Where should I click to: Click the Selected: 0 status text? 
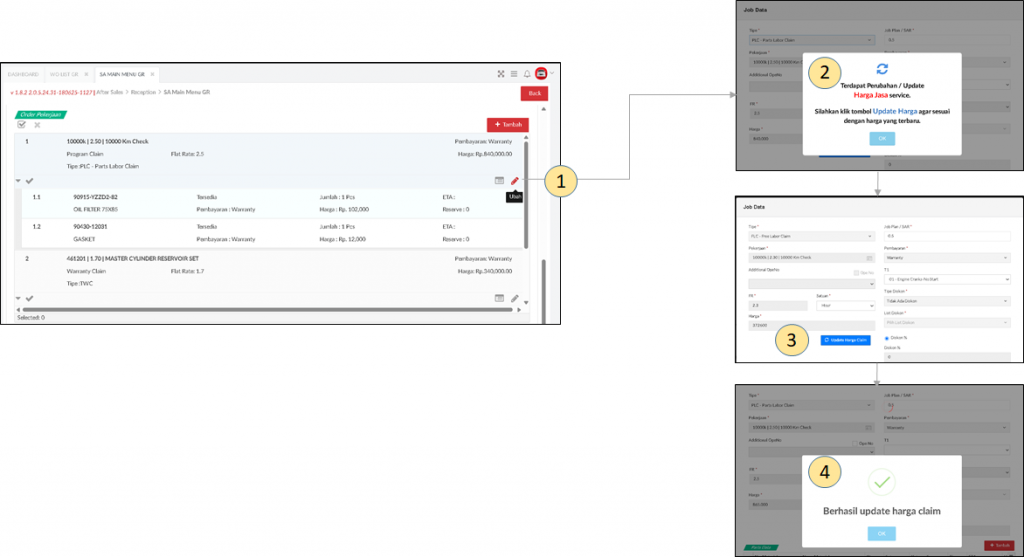pos(31,317)
